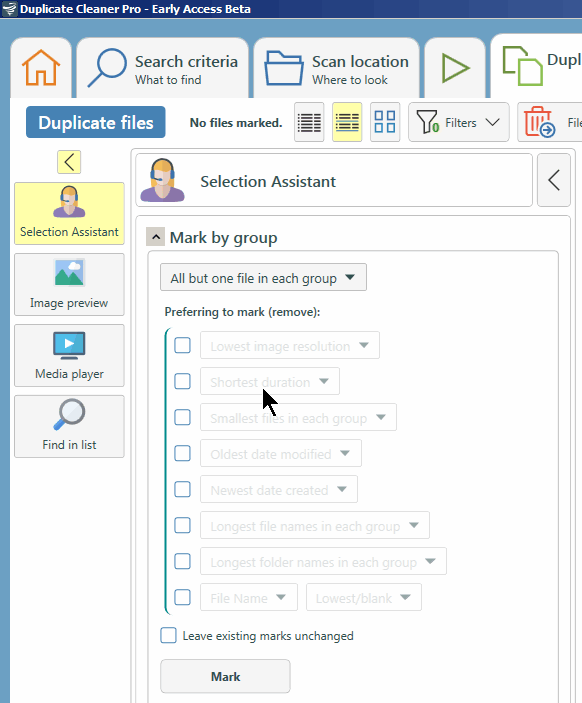Start scan with green play icon
The width and height of the screenshot is (582, 703).
tap(455, 68)
